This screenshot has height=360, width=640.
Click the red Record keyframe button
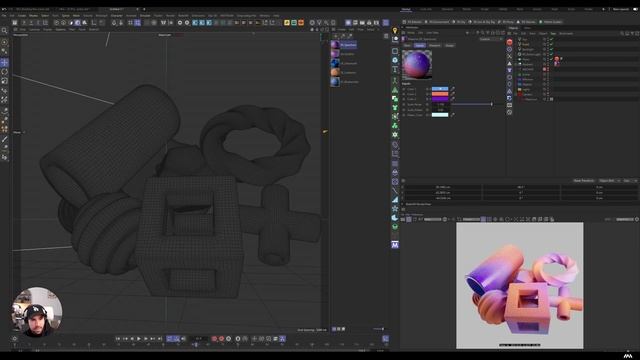214,339
